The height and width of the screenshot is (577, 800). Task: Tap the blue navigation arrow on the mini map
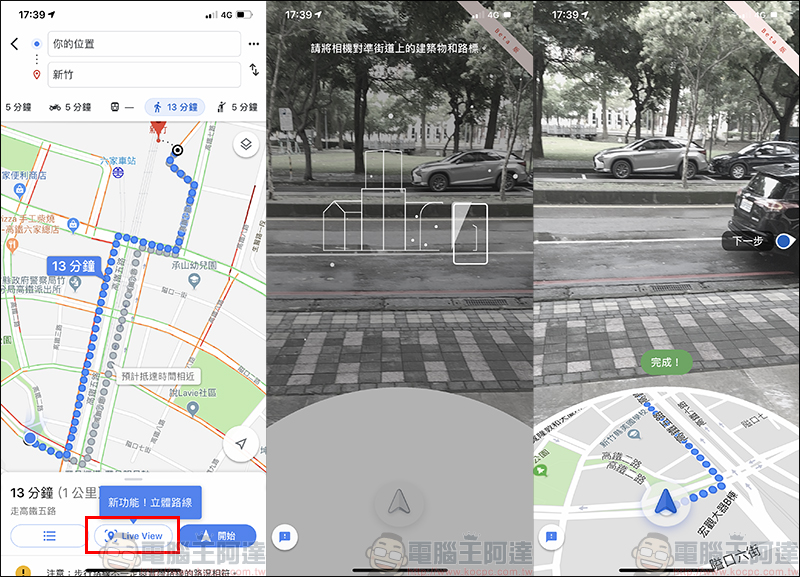click(x=664, y=507)
